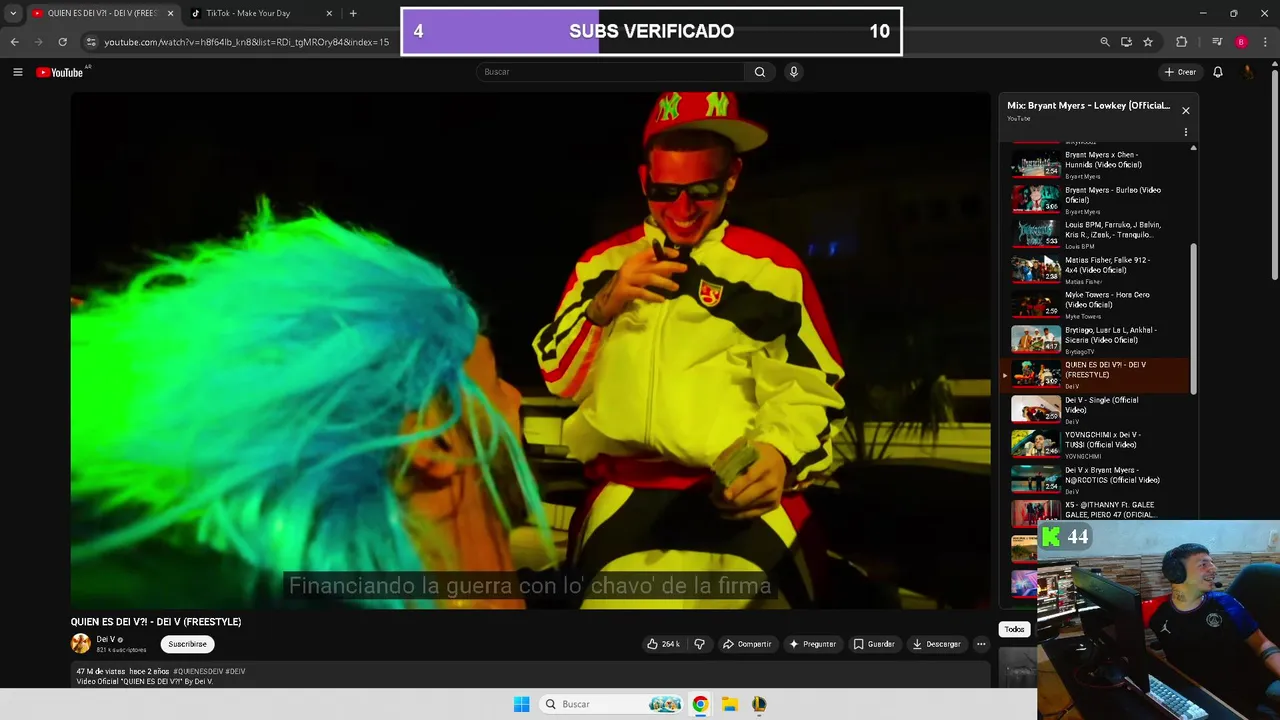This screenshot has height=720, width=1280.
Task: Open File Explorer from the taskbar
Action: coord(730,704)
